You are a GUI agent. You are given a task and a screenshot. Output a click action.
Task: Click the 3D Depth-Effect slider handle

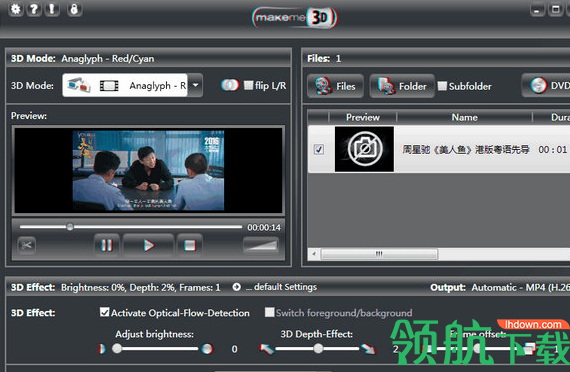[x=318, y=349]
